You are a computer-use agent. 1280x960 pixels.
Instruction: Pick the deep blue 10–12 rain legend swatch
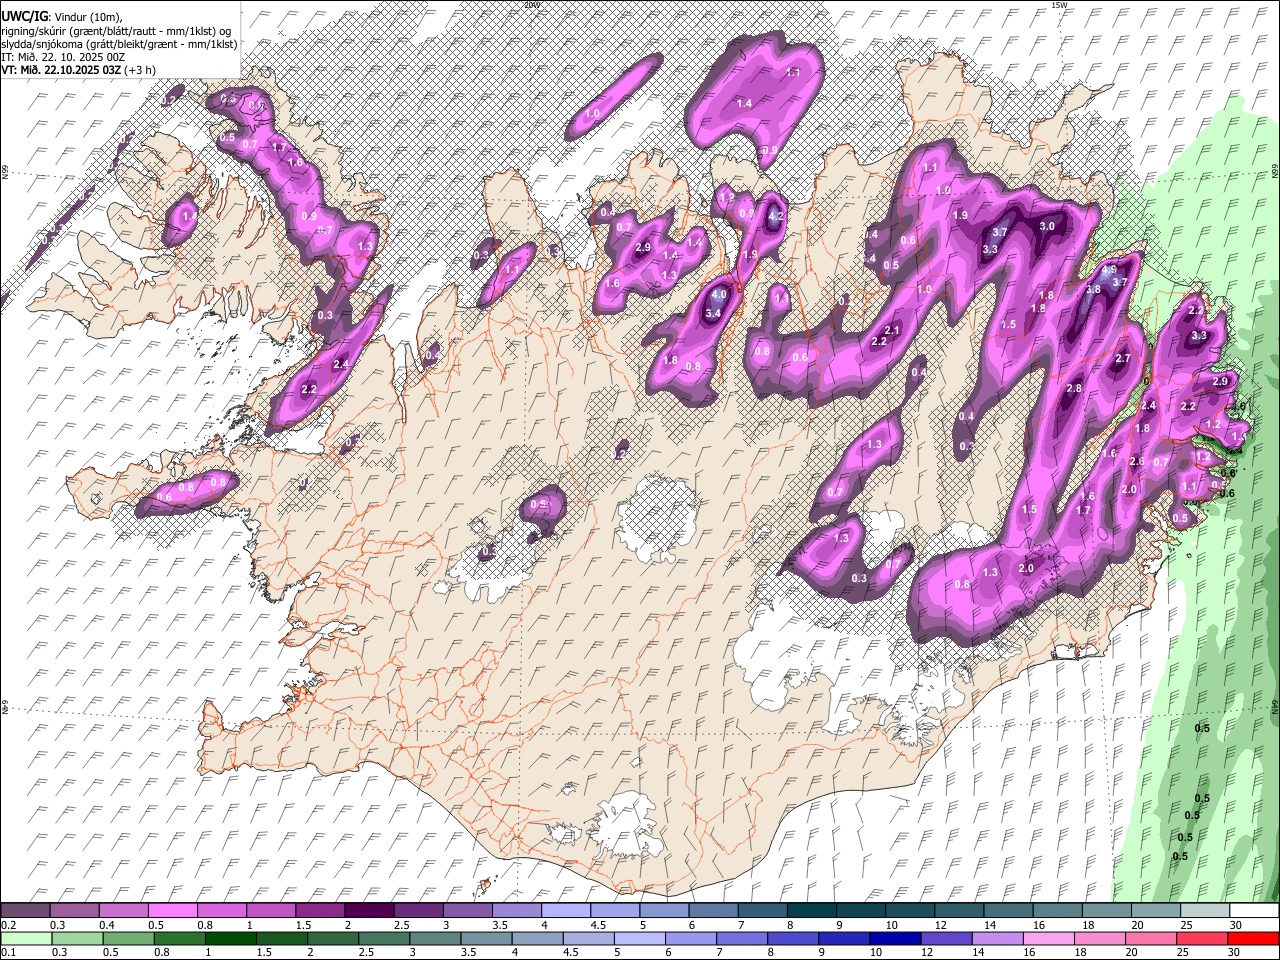coord(895,938)
